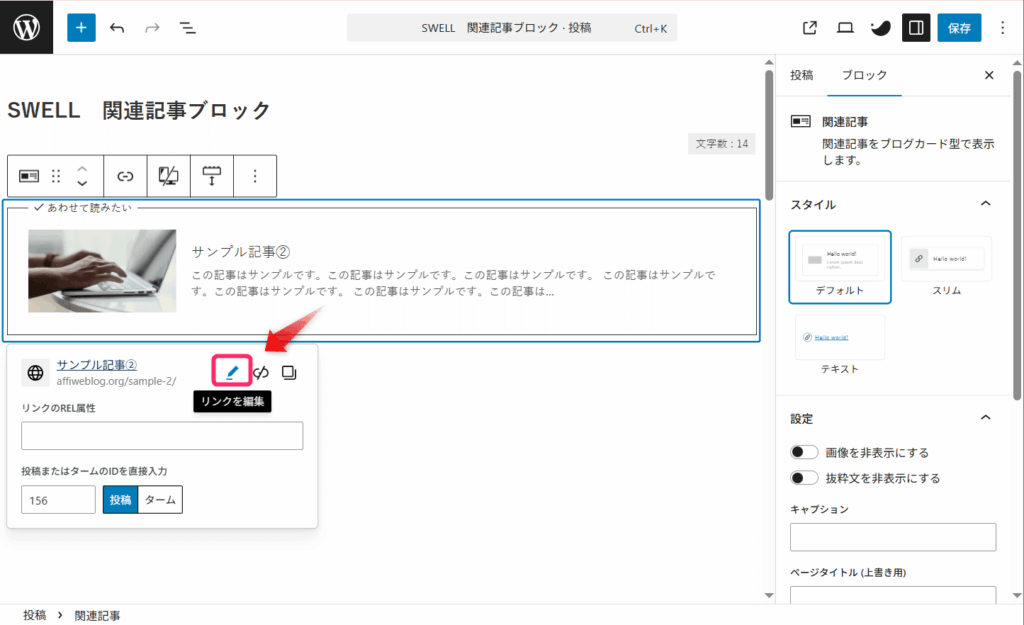Click the post title SWELL 関連記事ブロック
This screenshot has height=625, width=1024.
(138, 110)
